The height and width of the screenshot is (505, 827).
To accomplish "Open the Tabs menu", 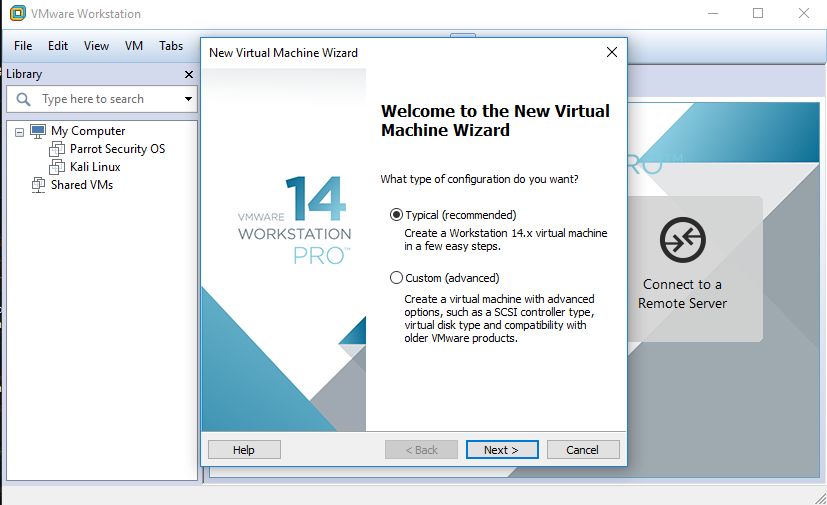I will [x=171, y=46].
